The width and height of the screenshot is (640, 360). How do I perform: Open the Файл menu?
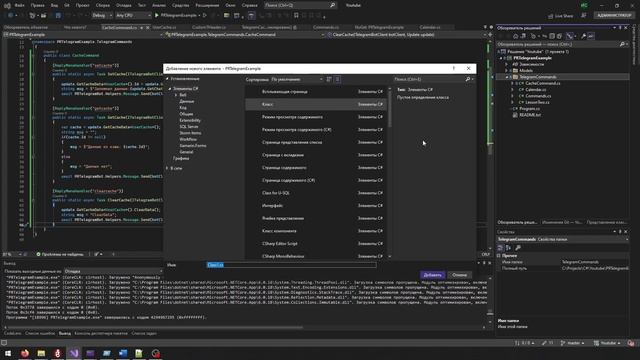[x=19, y=5]
